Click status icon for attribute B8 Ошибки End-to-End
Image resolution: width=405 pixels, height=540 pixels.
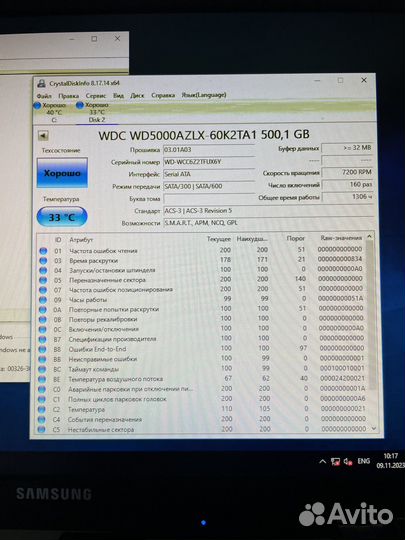(x=42, y=350)
